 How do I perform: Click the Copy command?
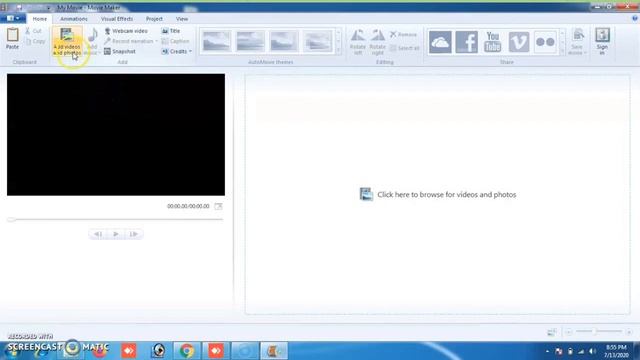click(x=35, y=41)
